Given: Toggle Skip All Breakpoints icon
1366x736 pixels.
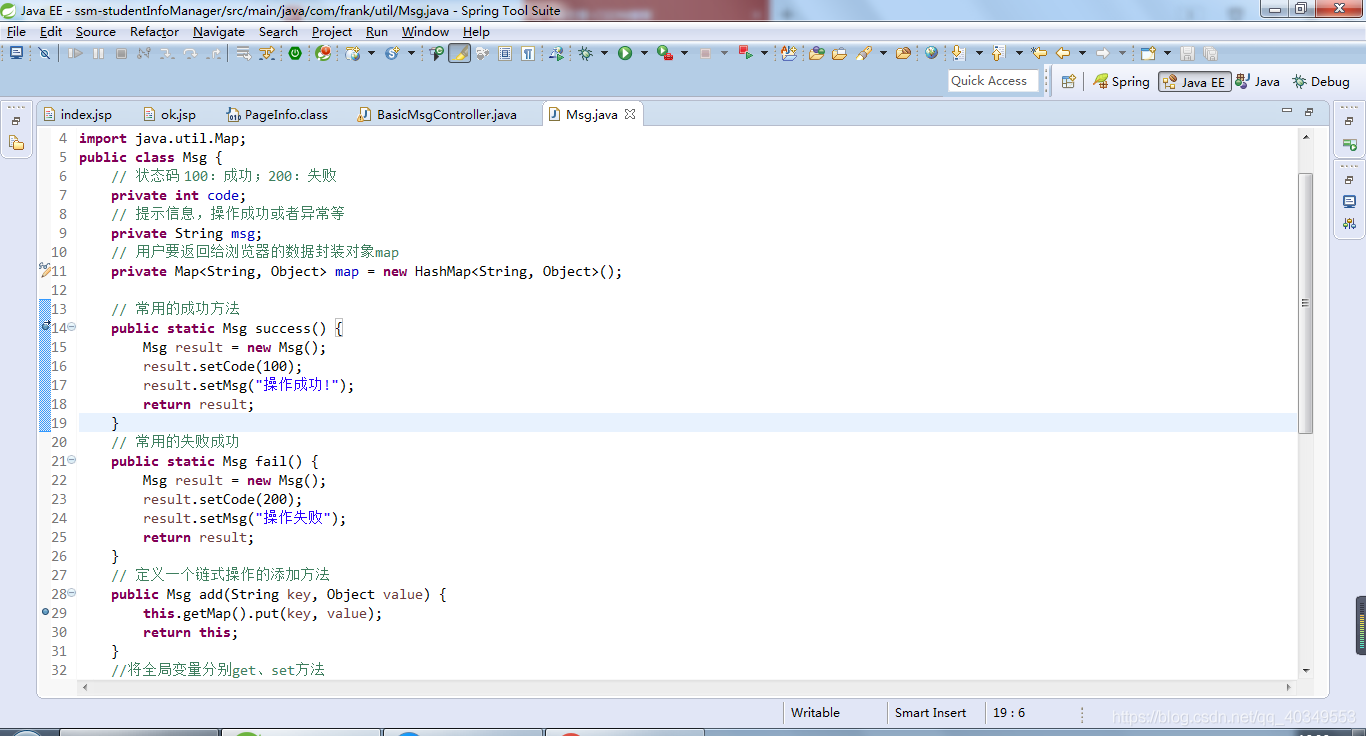Looking at the screenshot, I should 44,53.
